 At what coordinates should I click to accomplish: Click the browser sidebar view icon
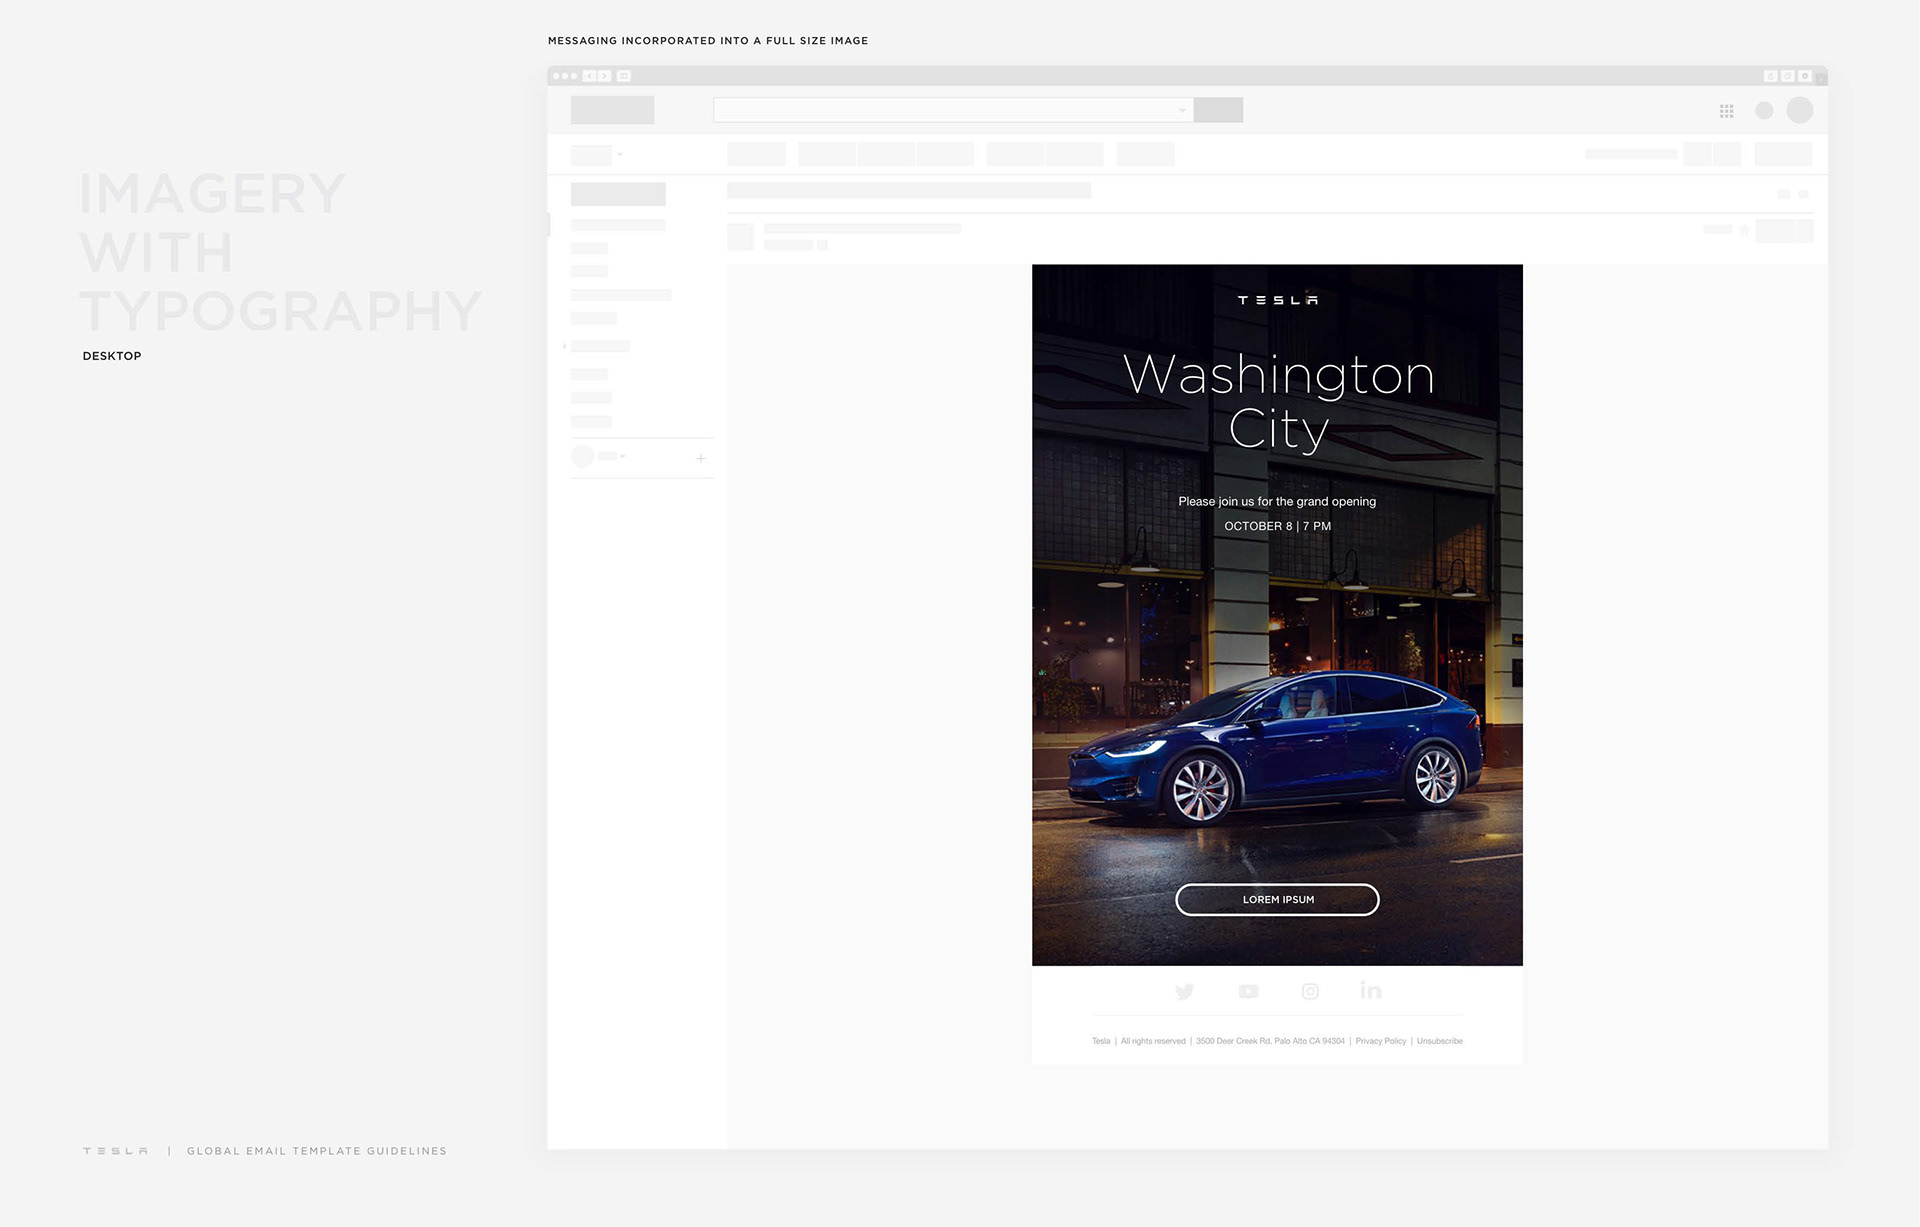point(624,76)
